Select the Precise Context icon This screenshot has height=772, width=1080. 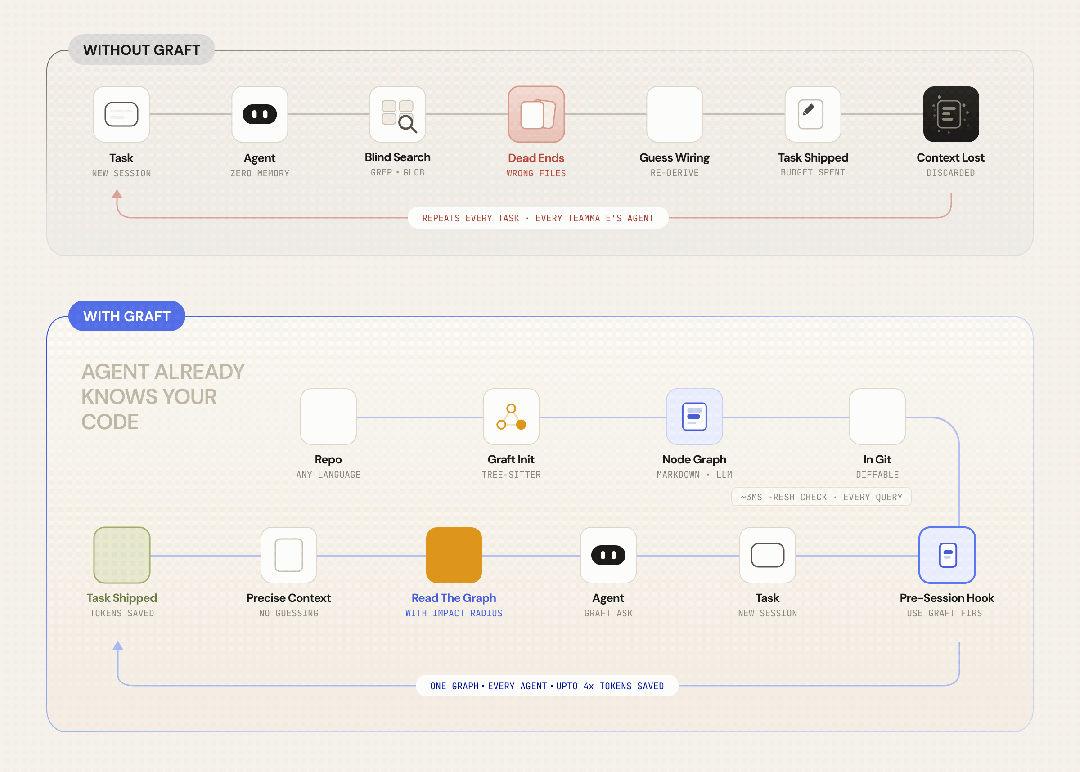(289, 555)
